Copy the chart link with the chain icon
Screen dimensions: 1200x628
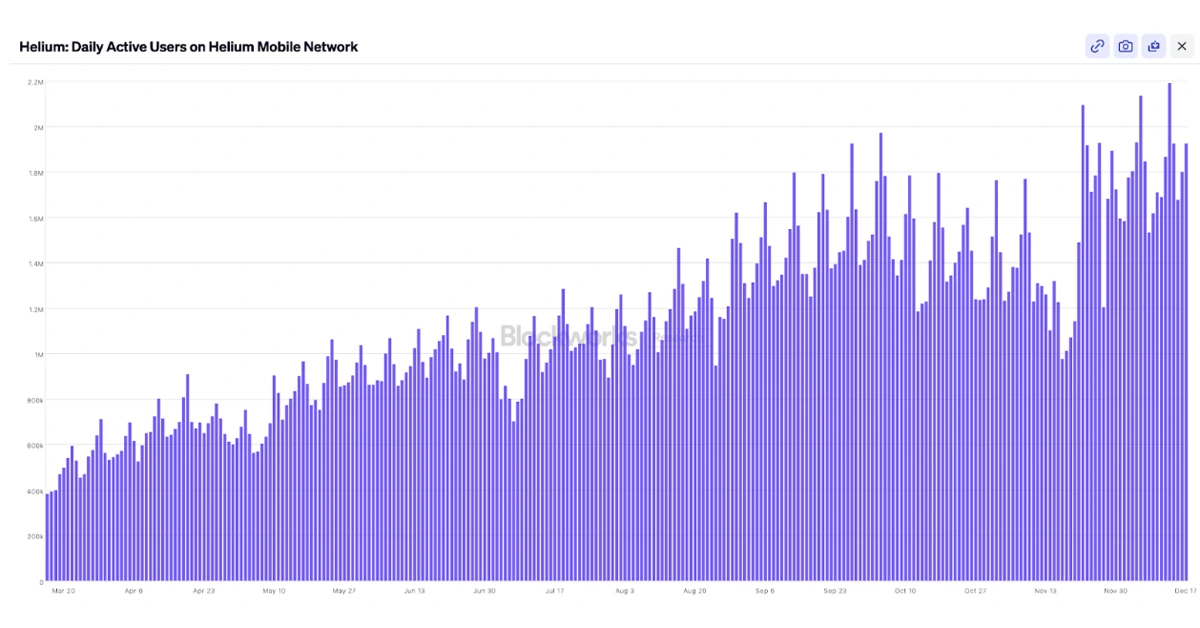coord(1097,46)
